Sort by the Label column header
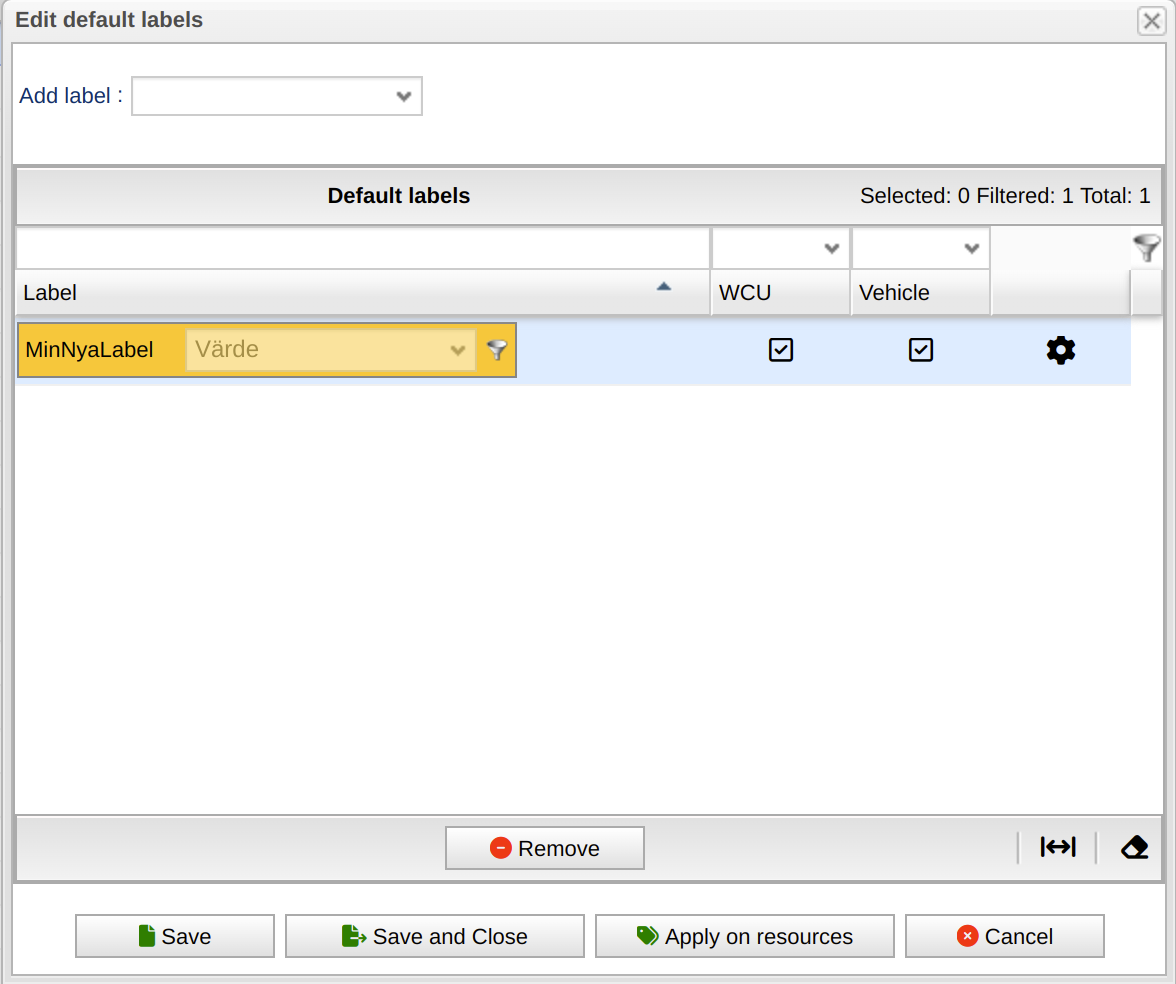Screen dimensions: 1176x984 362,293
